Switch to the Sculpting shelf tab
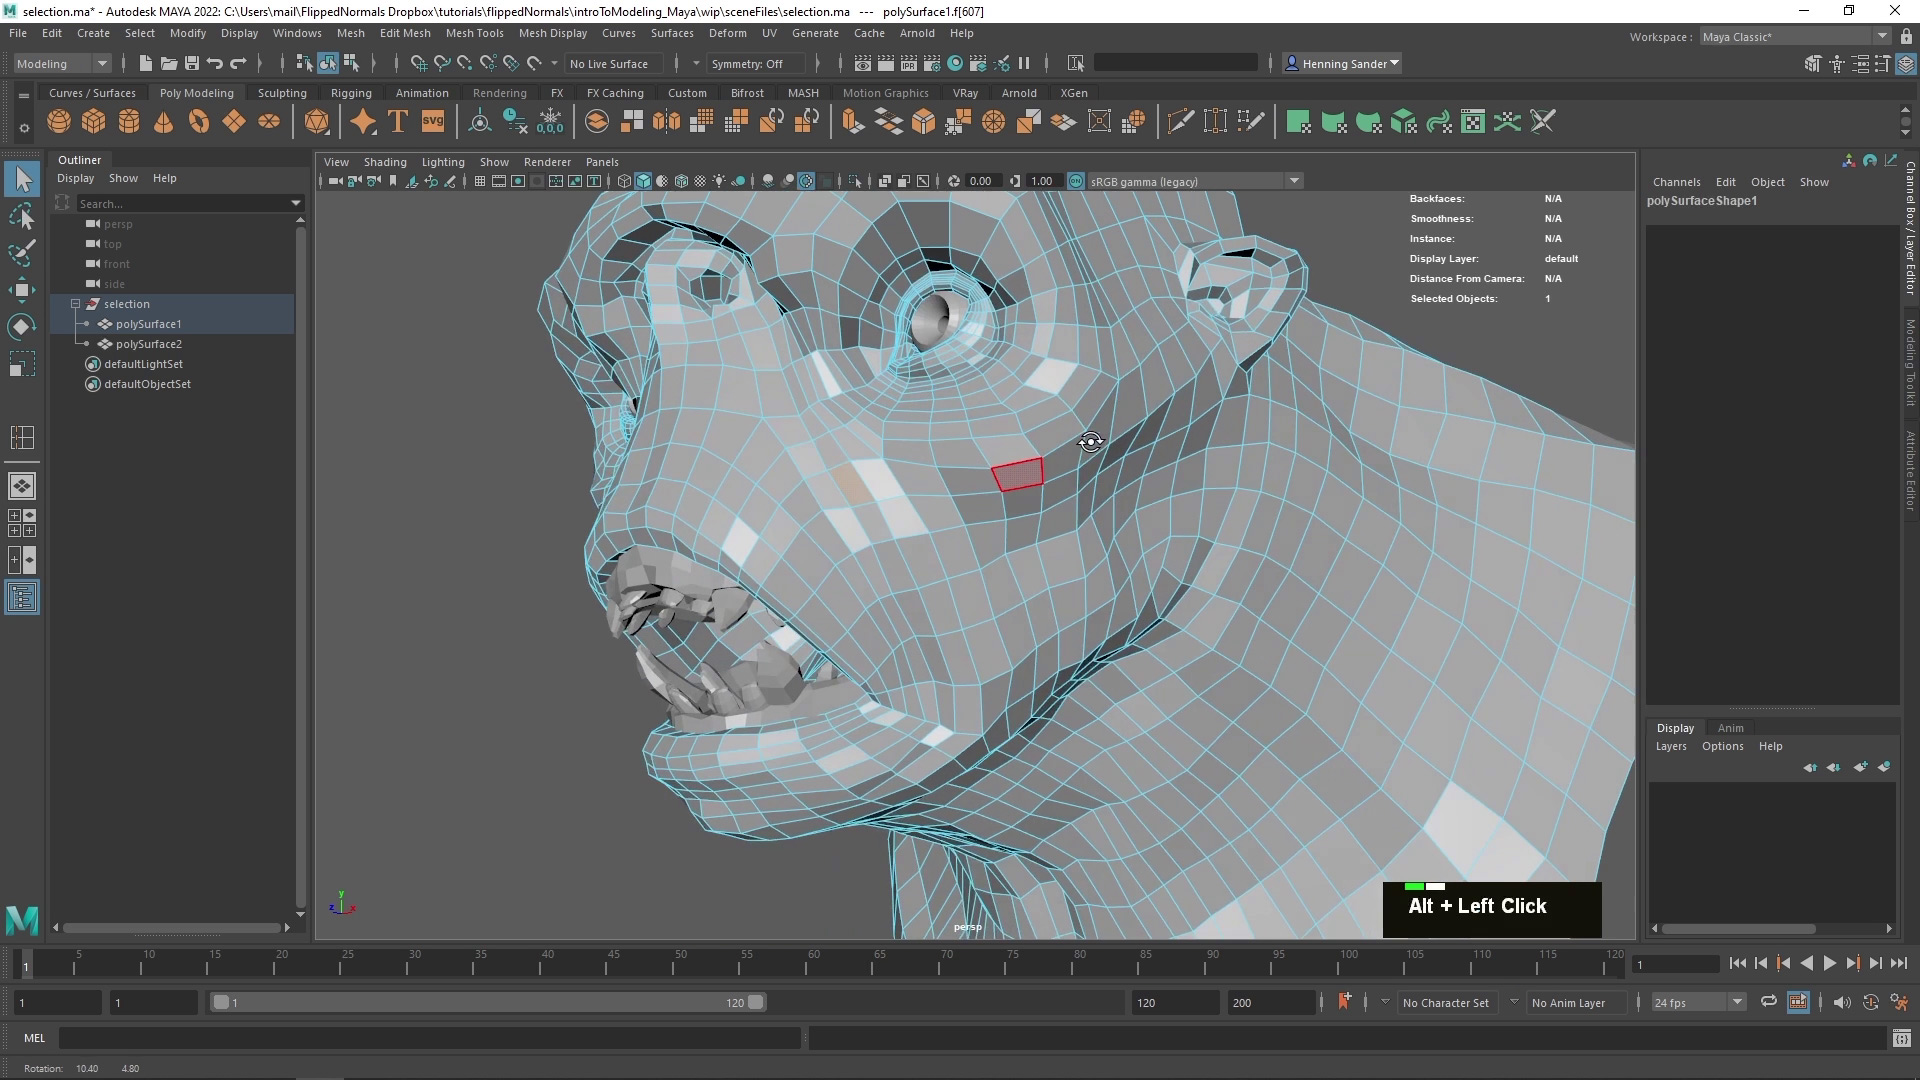Viewport: 1920px width, 1080px height. [x=281, y=92]
